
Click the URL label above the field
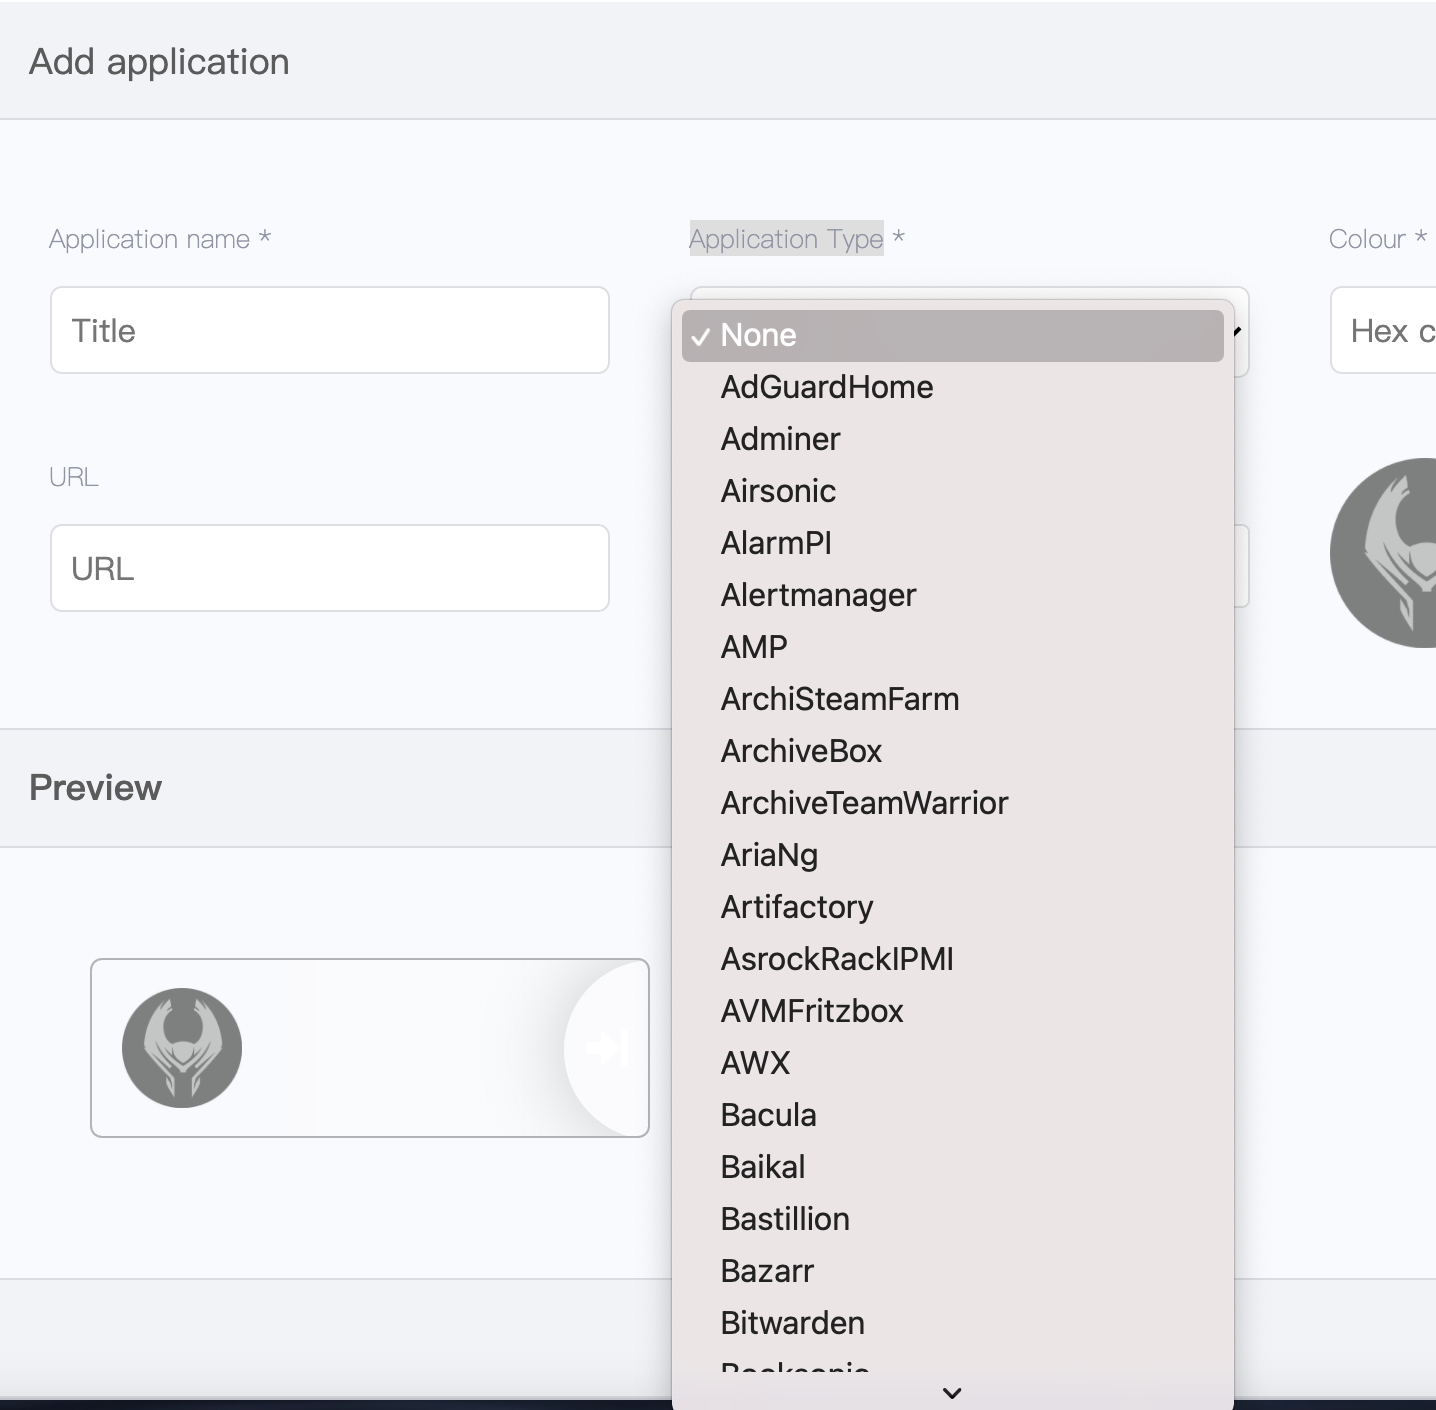(74, 477)
